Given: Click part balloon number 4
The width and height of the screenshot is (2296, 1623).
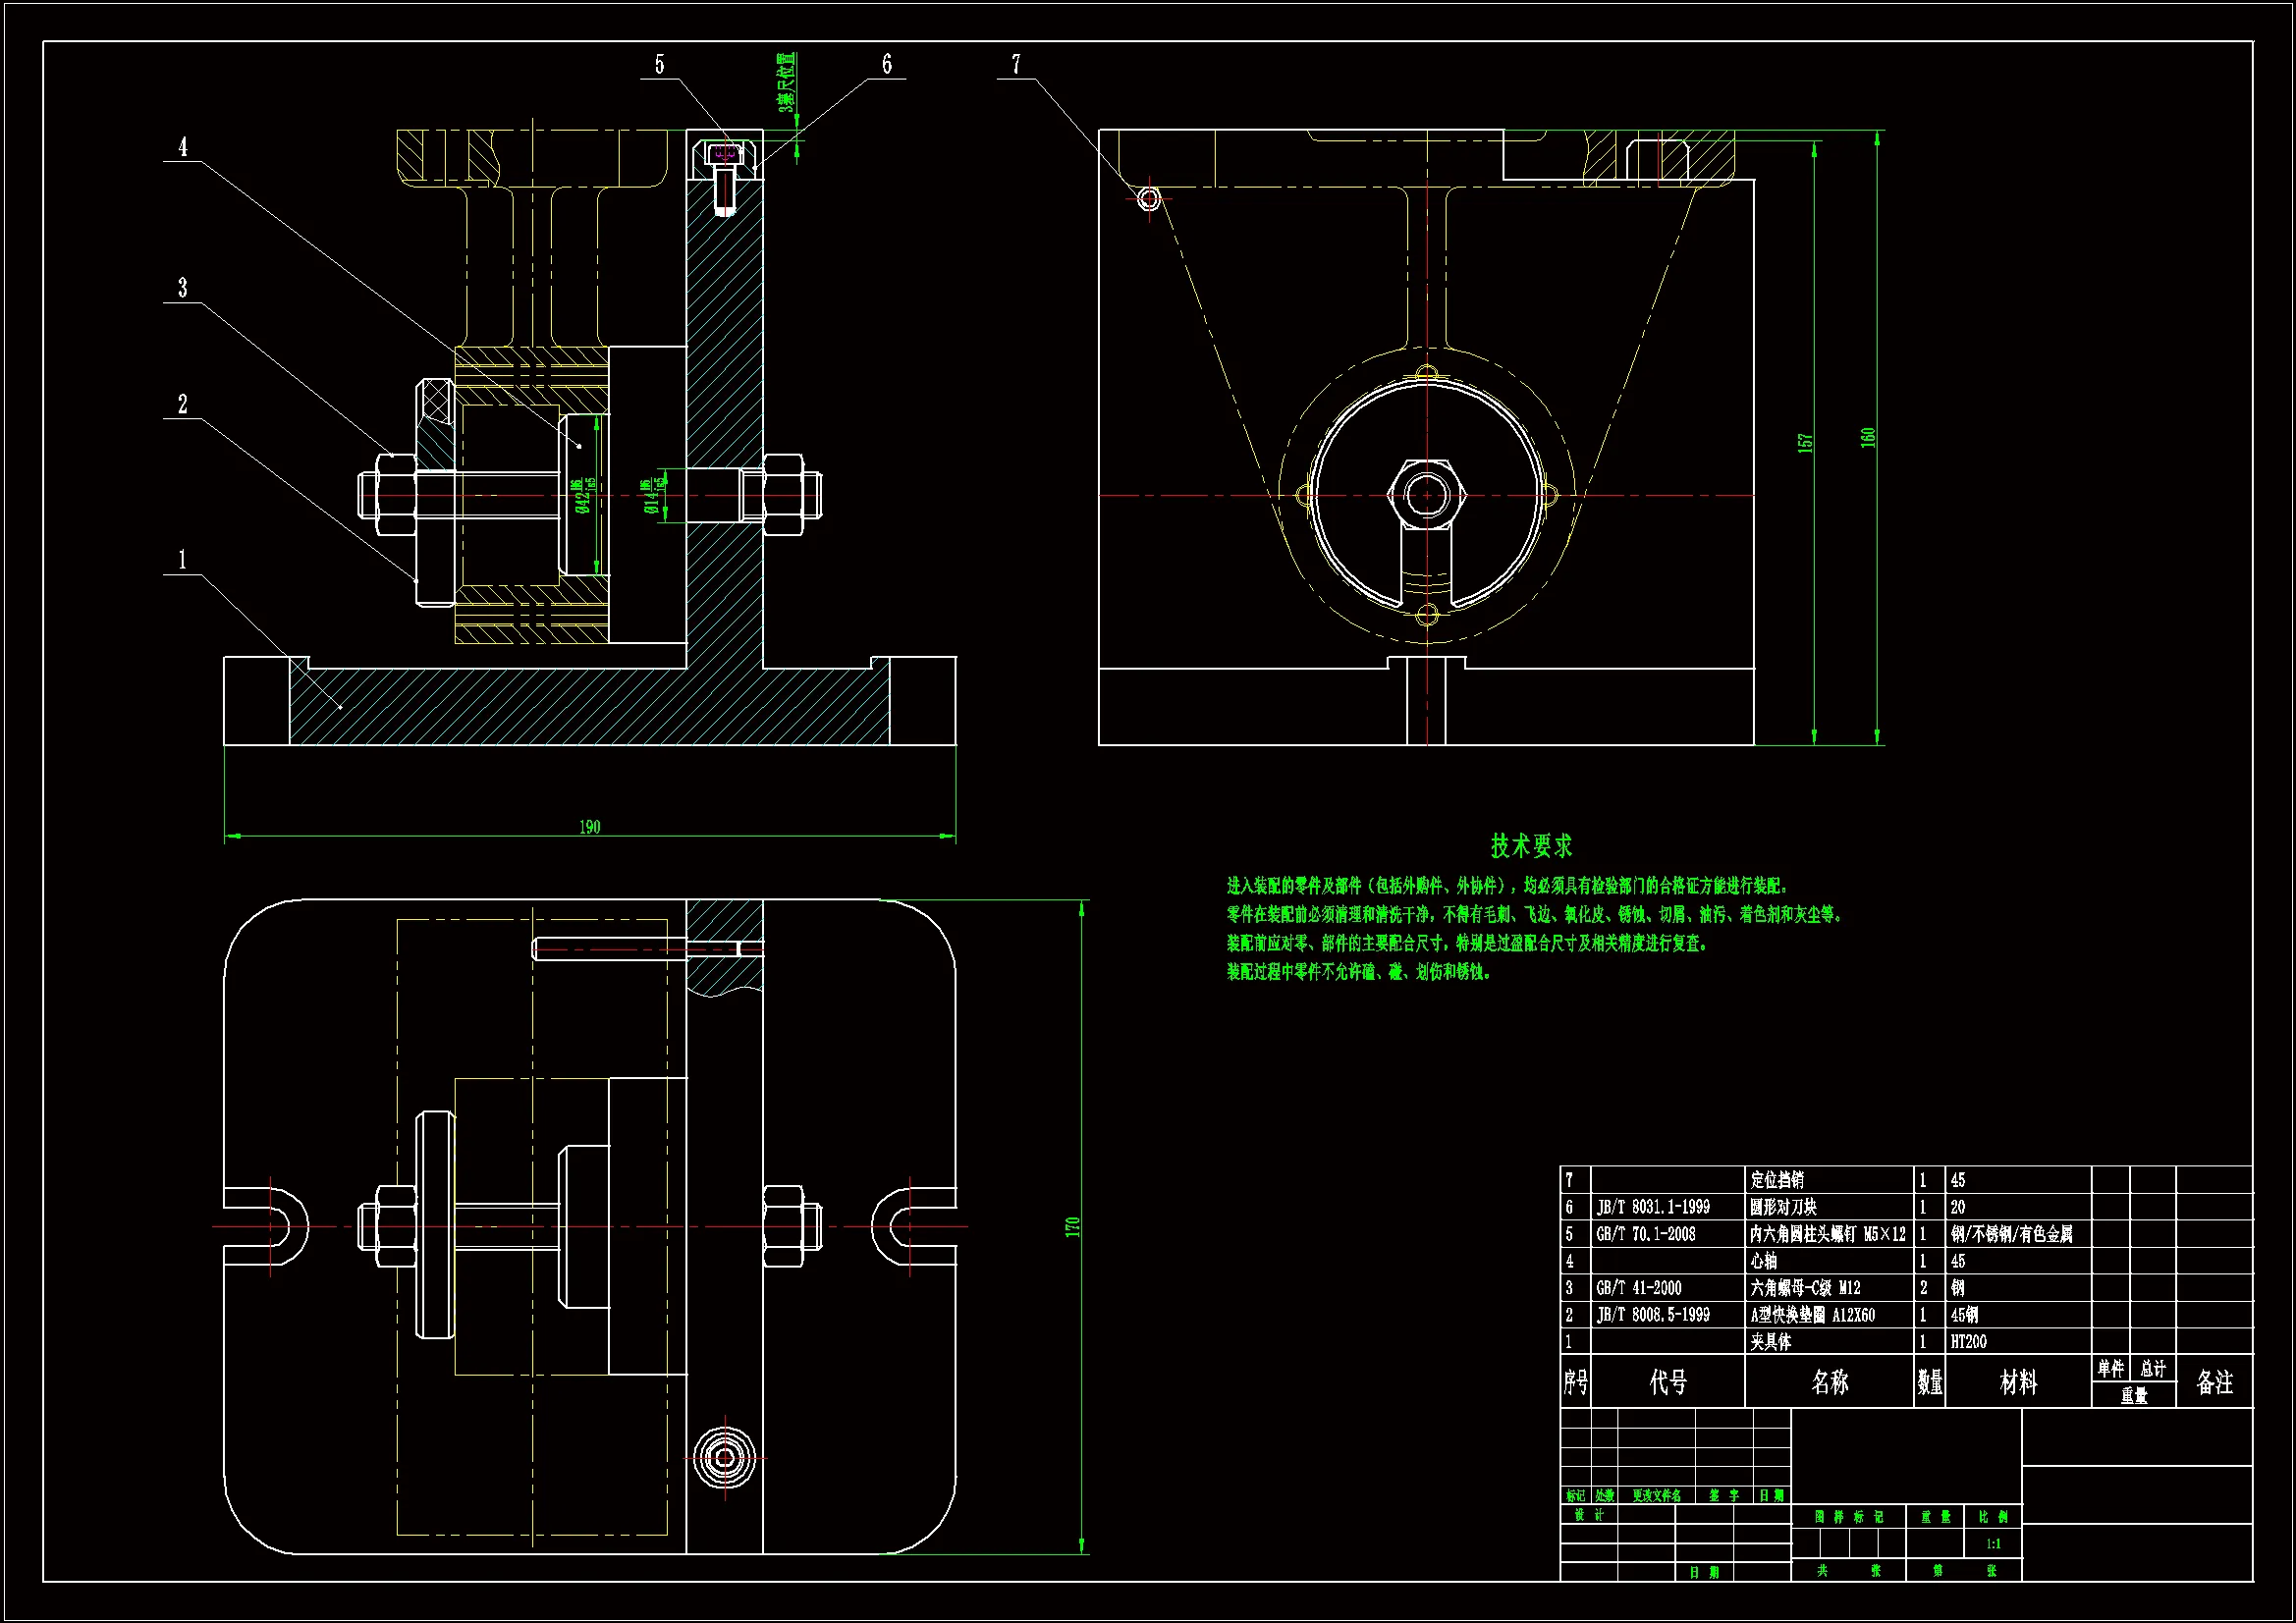Looking at the screenshot, I should point(183,147).
